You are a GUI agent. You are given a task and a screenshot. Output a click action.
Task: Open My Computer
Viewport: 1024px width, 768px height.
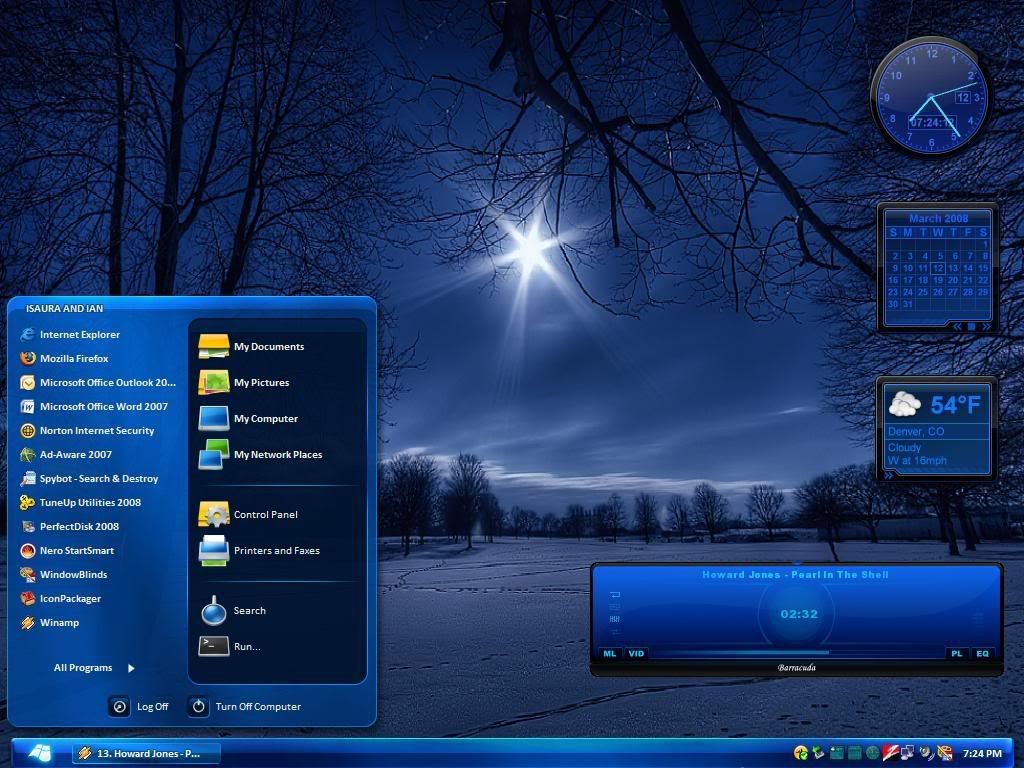click(x=248, y=418)
